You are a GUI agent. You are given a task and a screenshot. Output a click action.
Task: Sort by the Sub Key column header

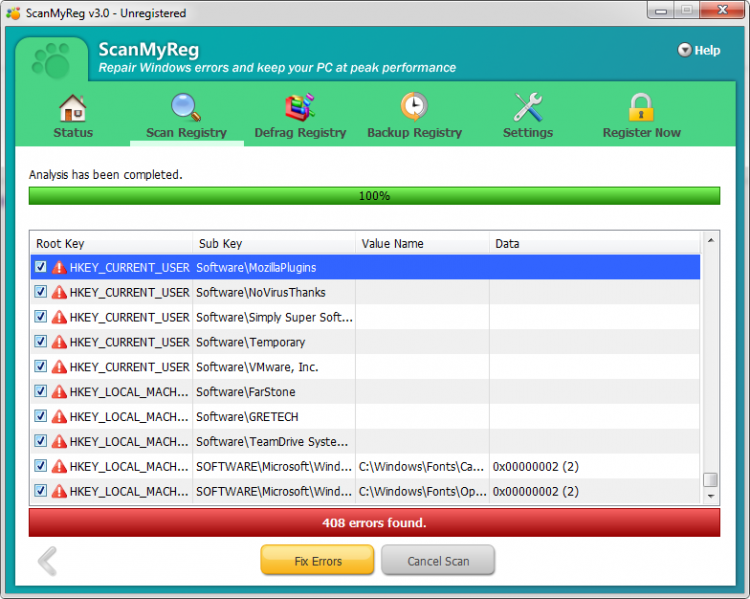coord(274,244)
